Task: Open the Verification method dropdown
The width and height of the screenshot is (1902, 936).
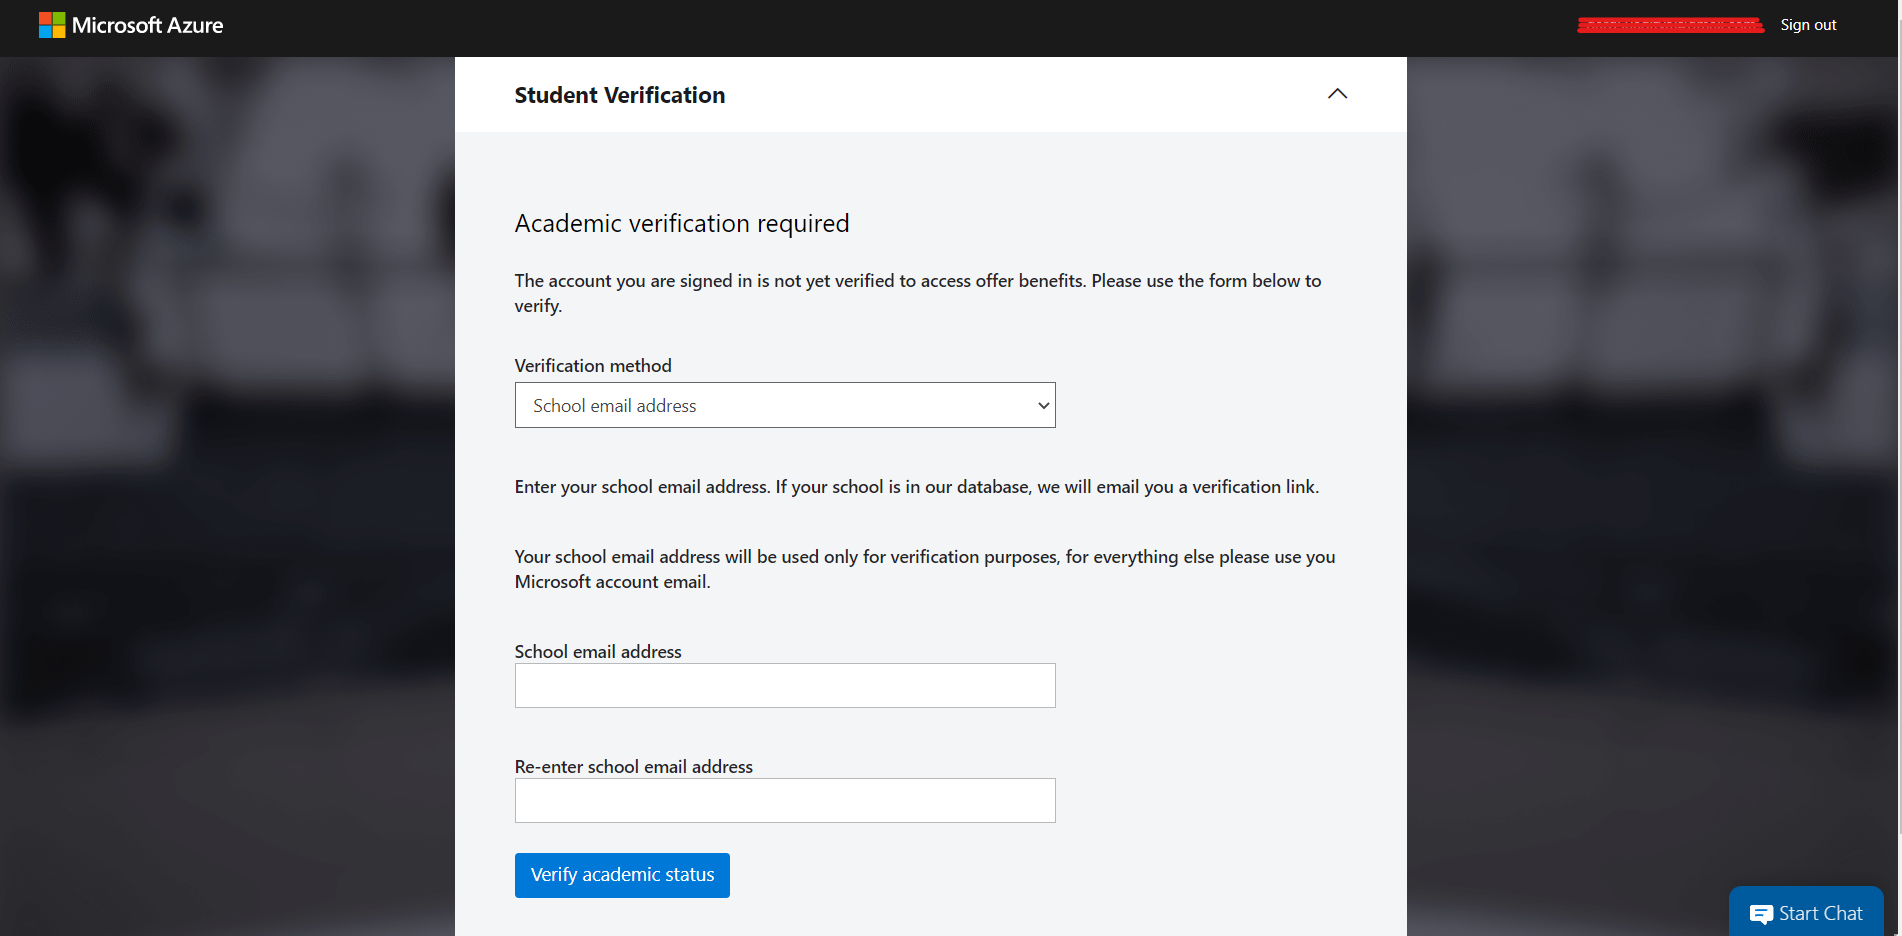Action: [785, 405]
